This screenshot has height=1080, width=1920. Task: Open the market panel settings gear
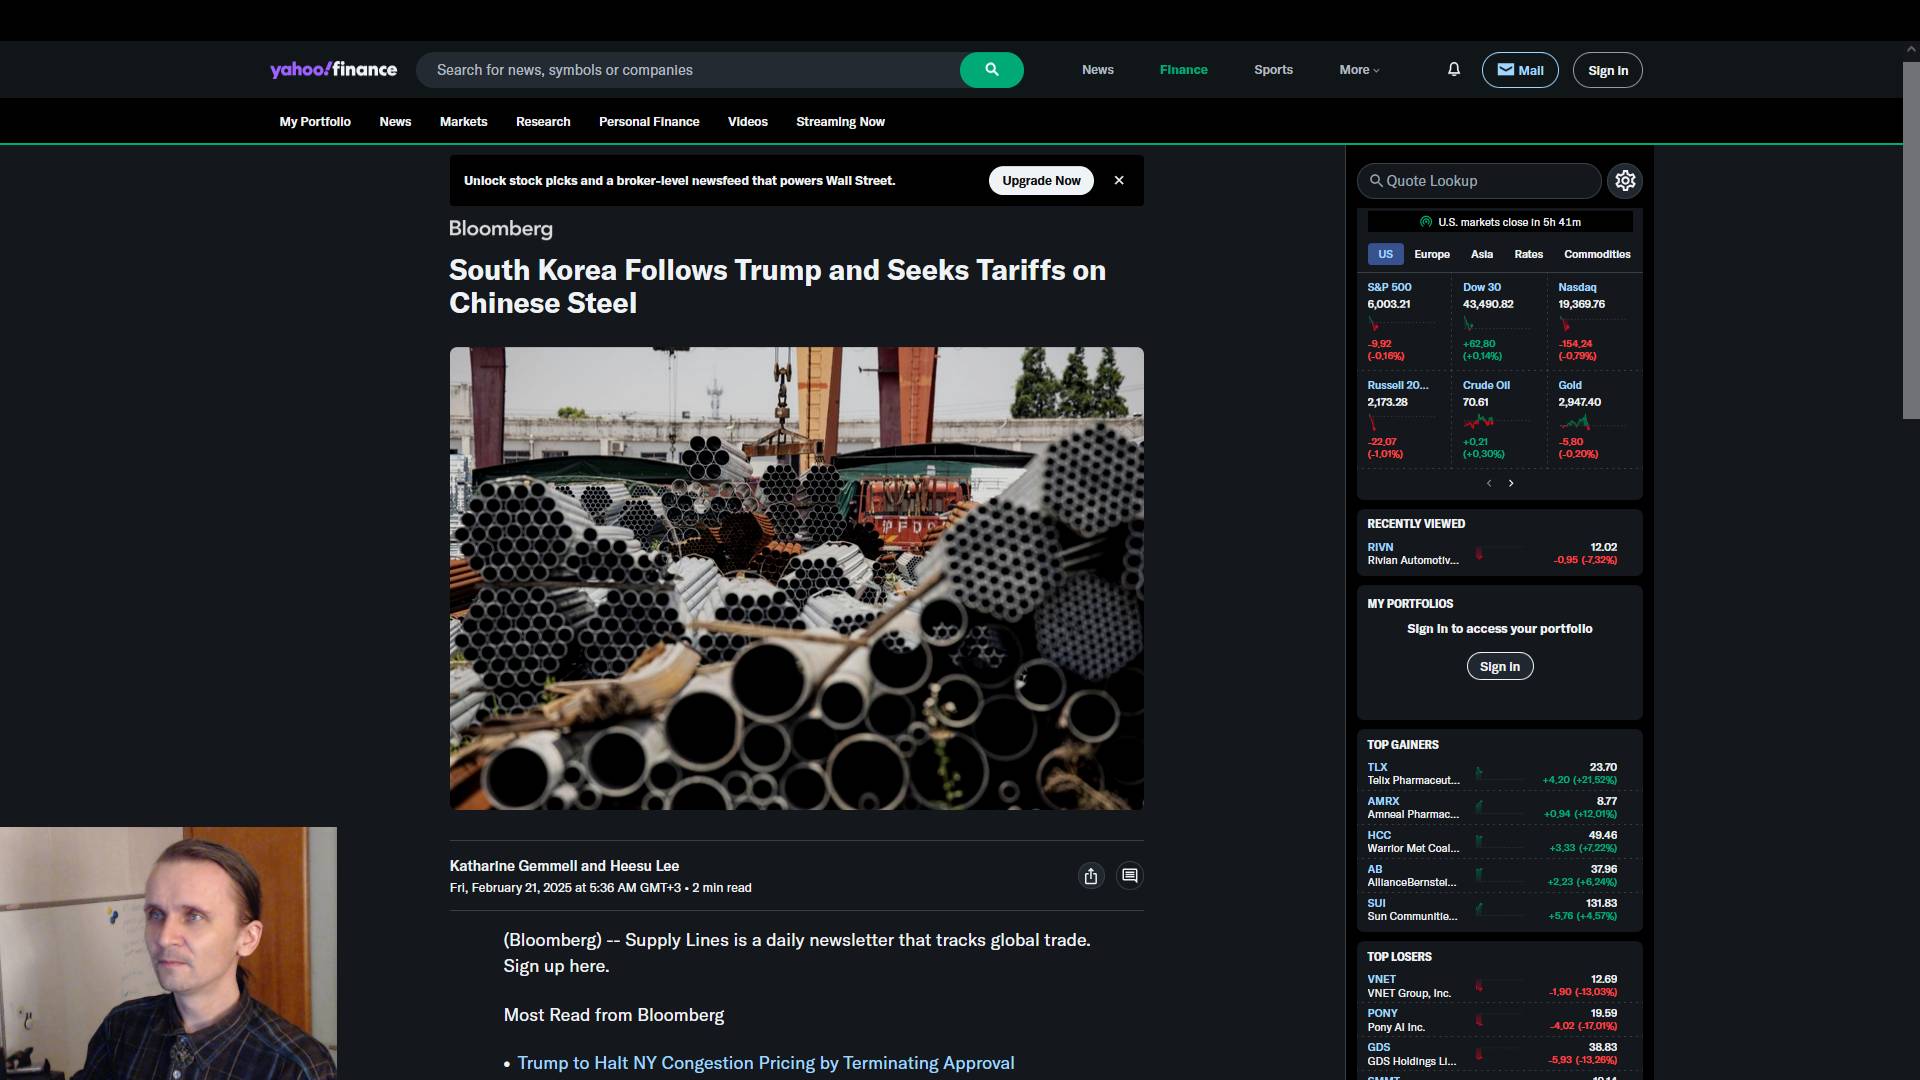[1625, 181]
